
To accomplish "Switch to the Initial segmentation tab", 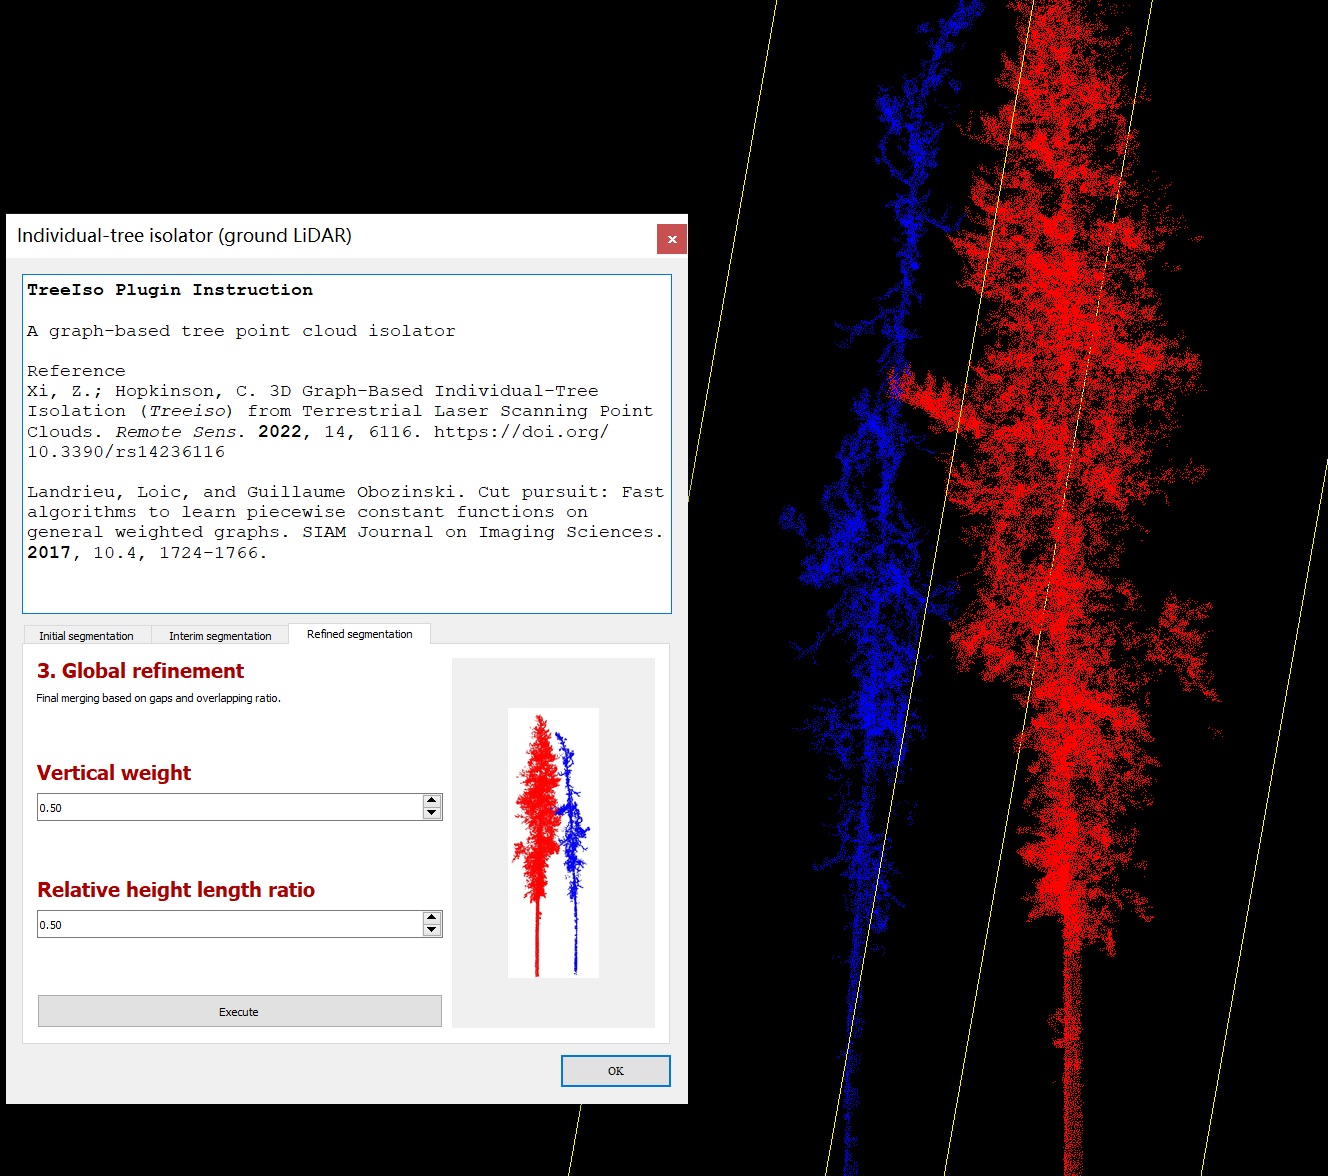I will [86, 636].
